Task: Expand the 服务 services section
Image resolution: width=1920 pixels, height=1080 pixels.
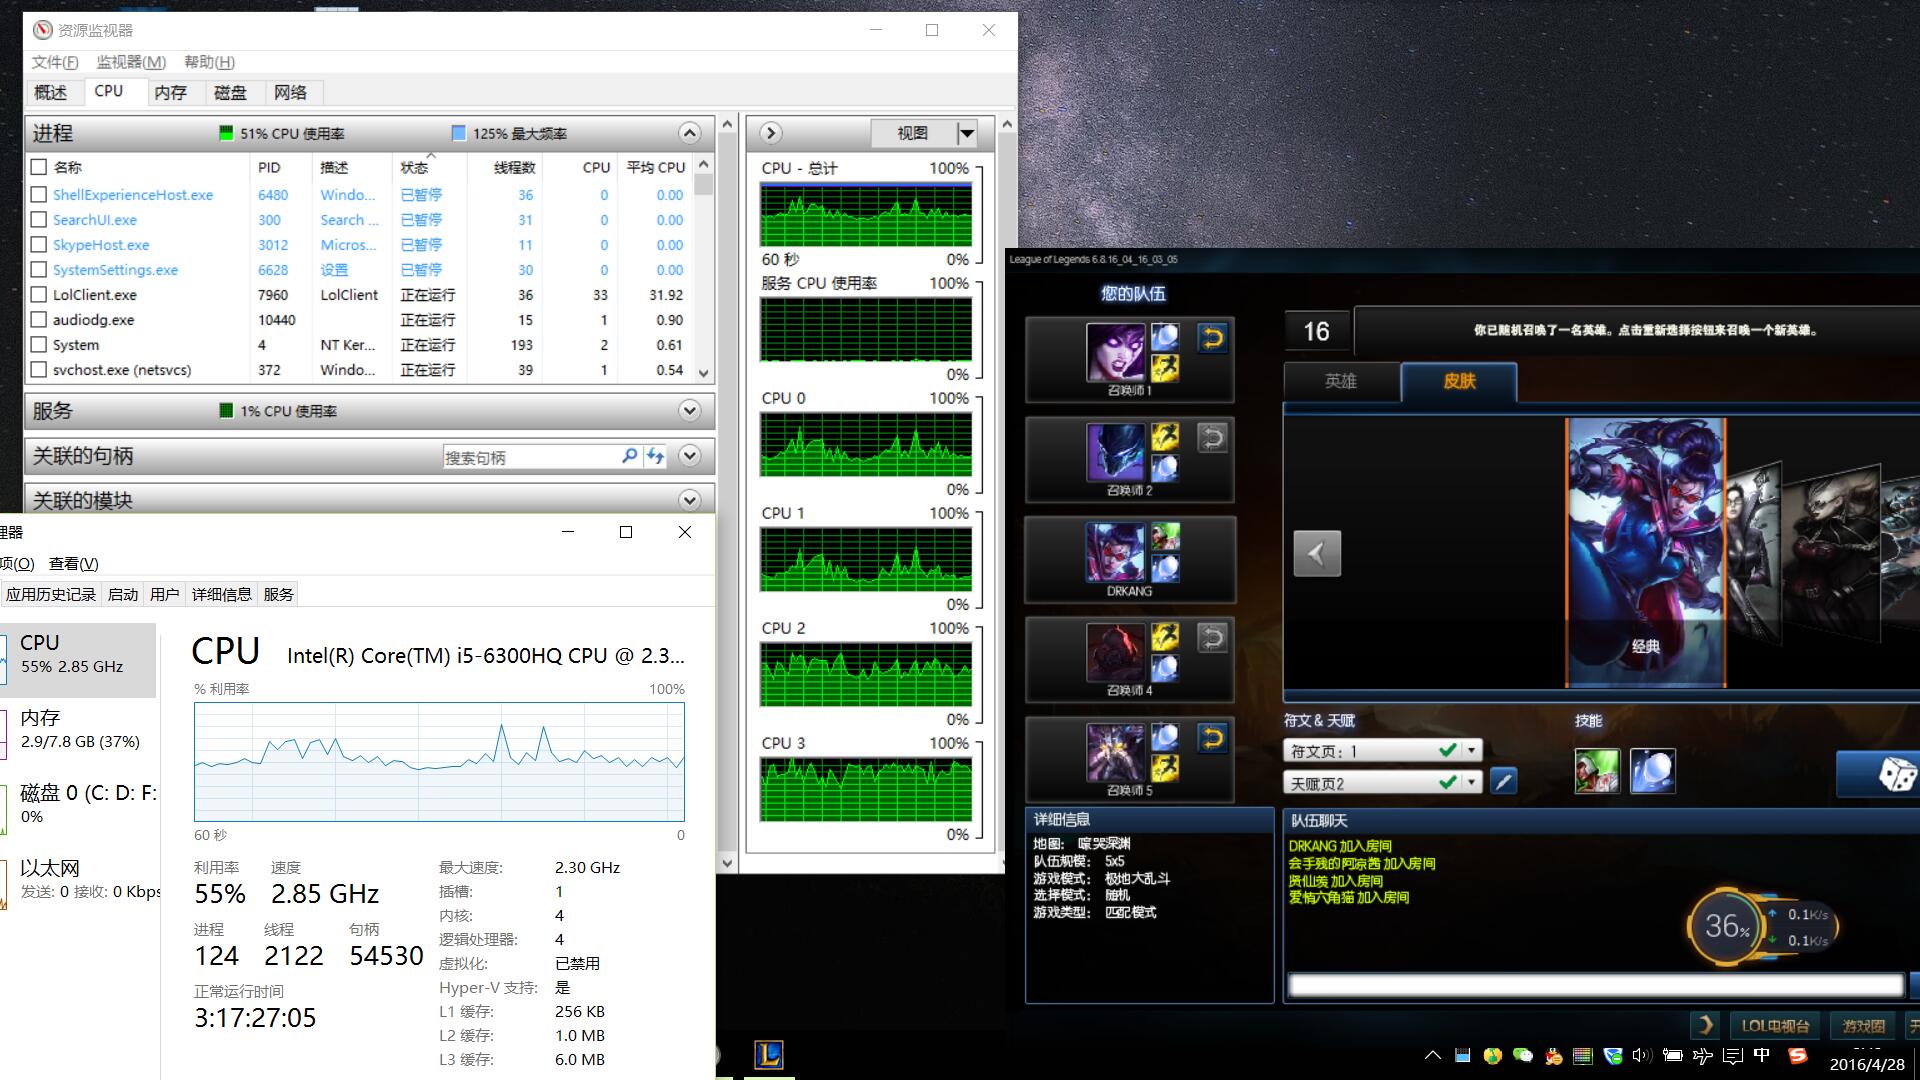Action: click(689, 411)
